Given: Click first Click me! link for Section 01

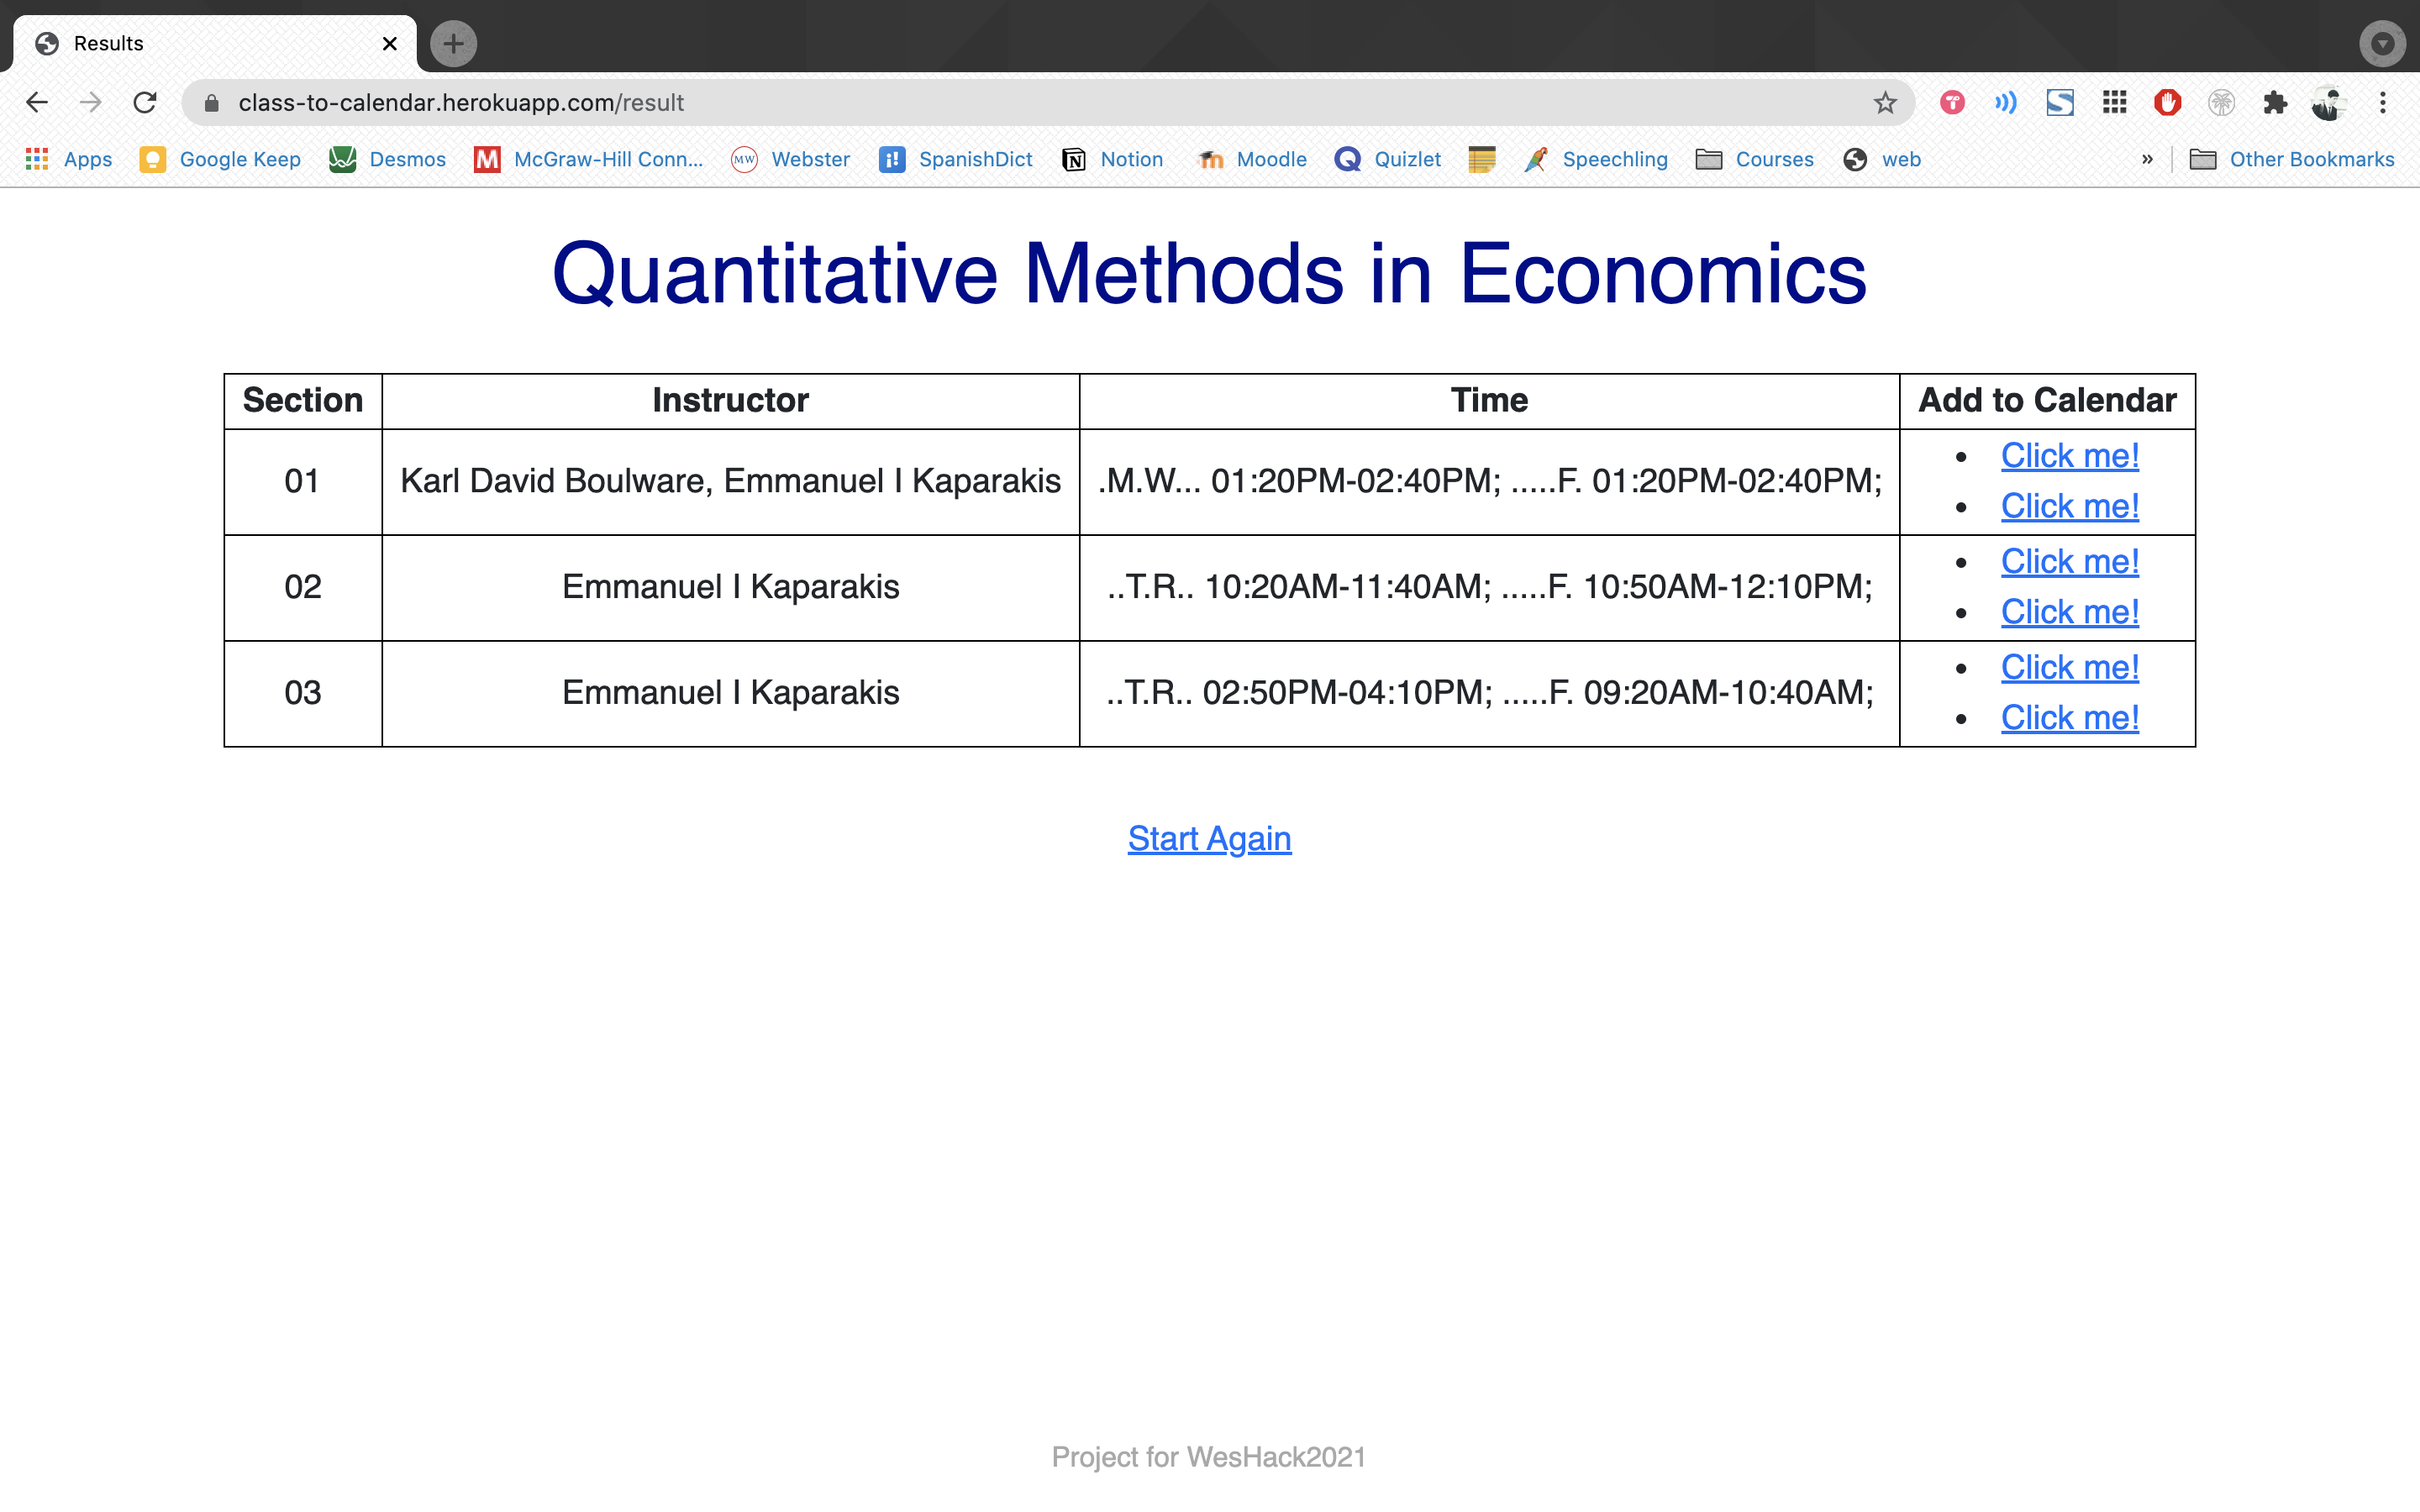Looking at the screenshot, I should [x=2069, y=456].
